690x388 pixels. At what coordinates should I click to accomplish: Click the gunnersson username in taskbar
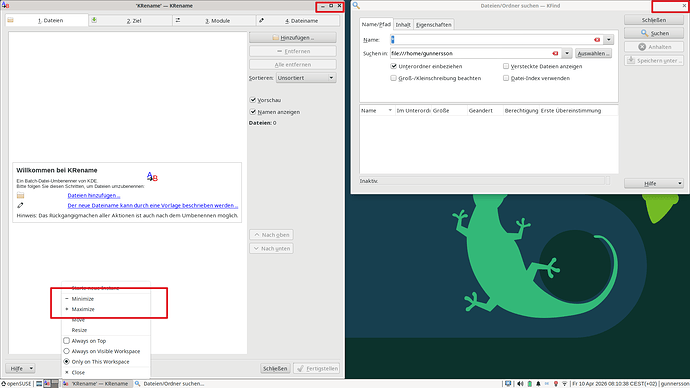(x=675, y=384)
